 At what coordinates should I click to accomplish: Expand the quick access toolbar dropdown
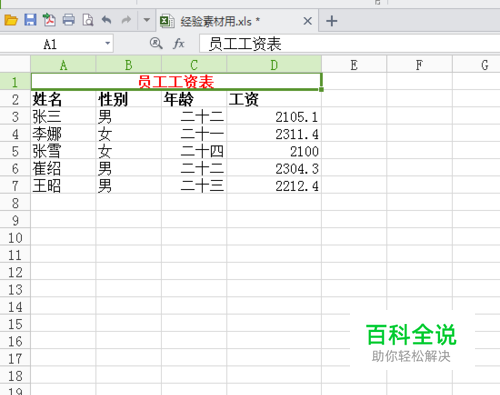pyautogui.click(x=147, y=20)
